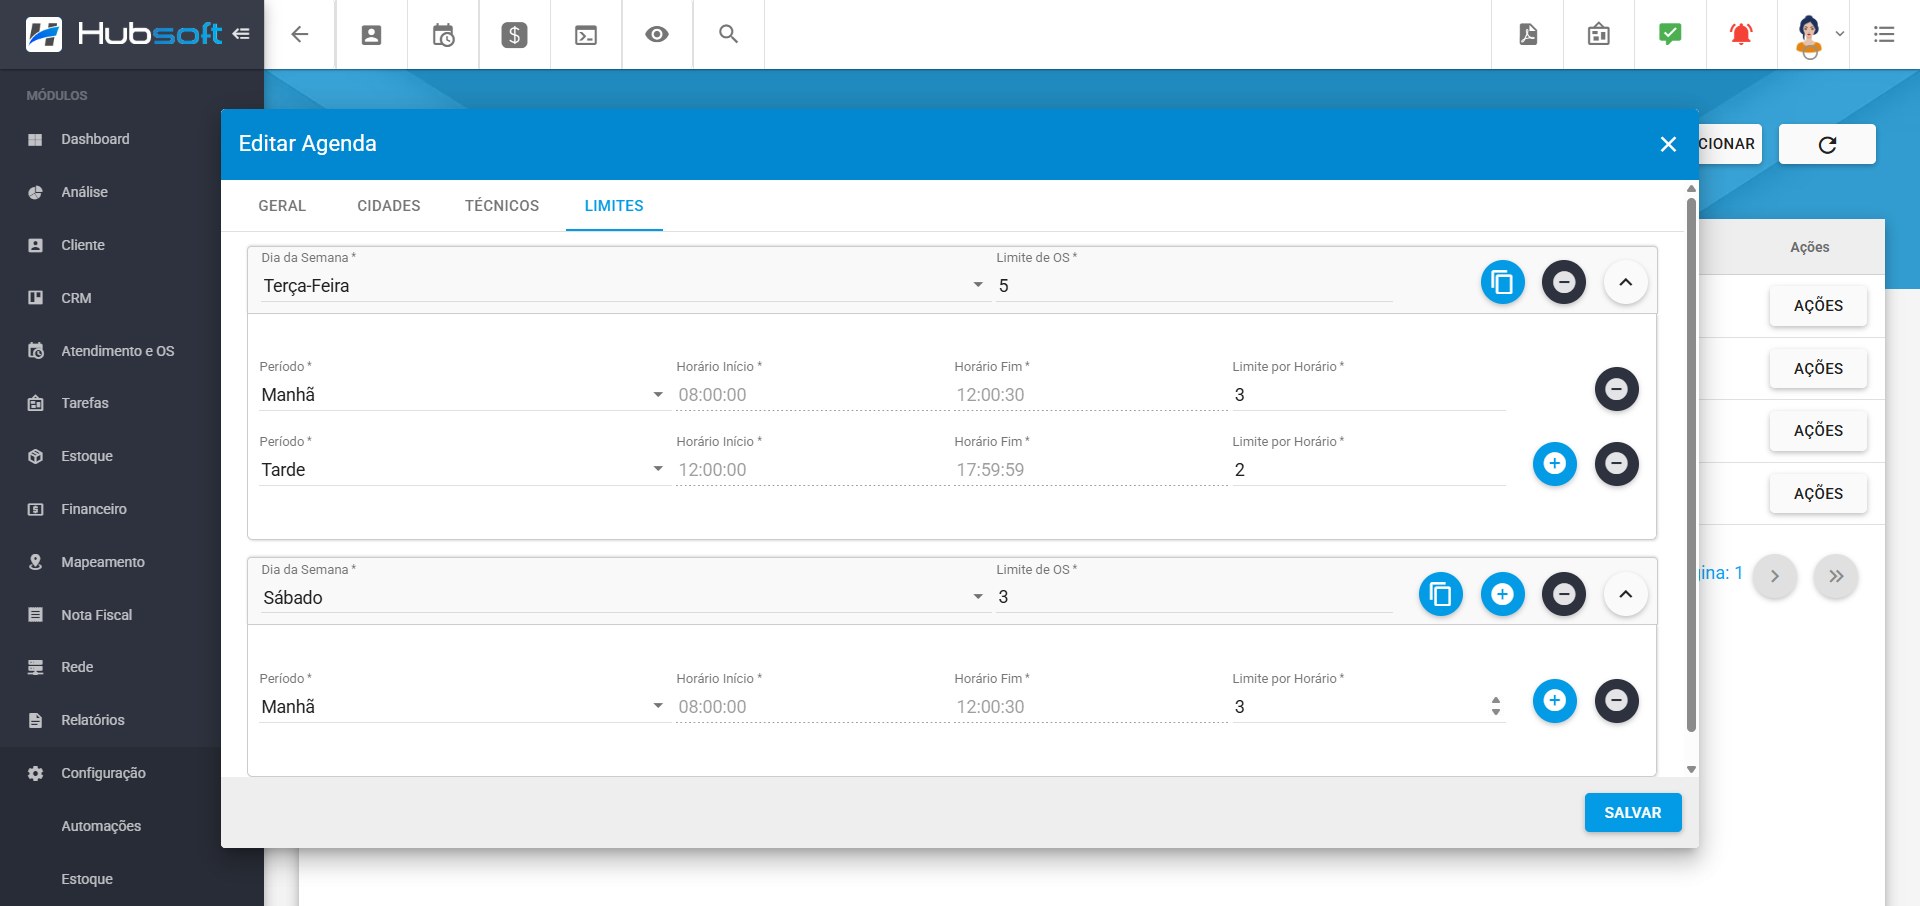Remove the Terça-Feira day limit
This screenshot has height=906, width=1920.
point(1564,282)
